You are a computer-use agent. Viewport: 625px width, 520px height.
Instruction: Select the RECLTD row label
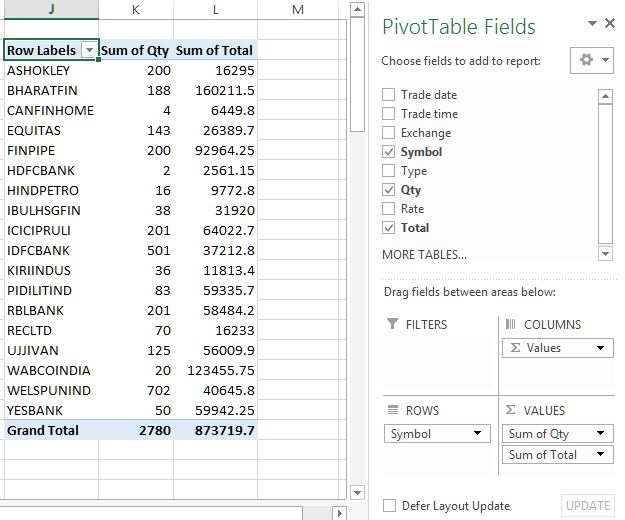coord(51,330)
